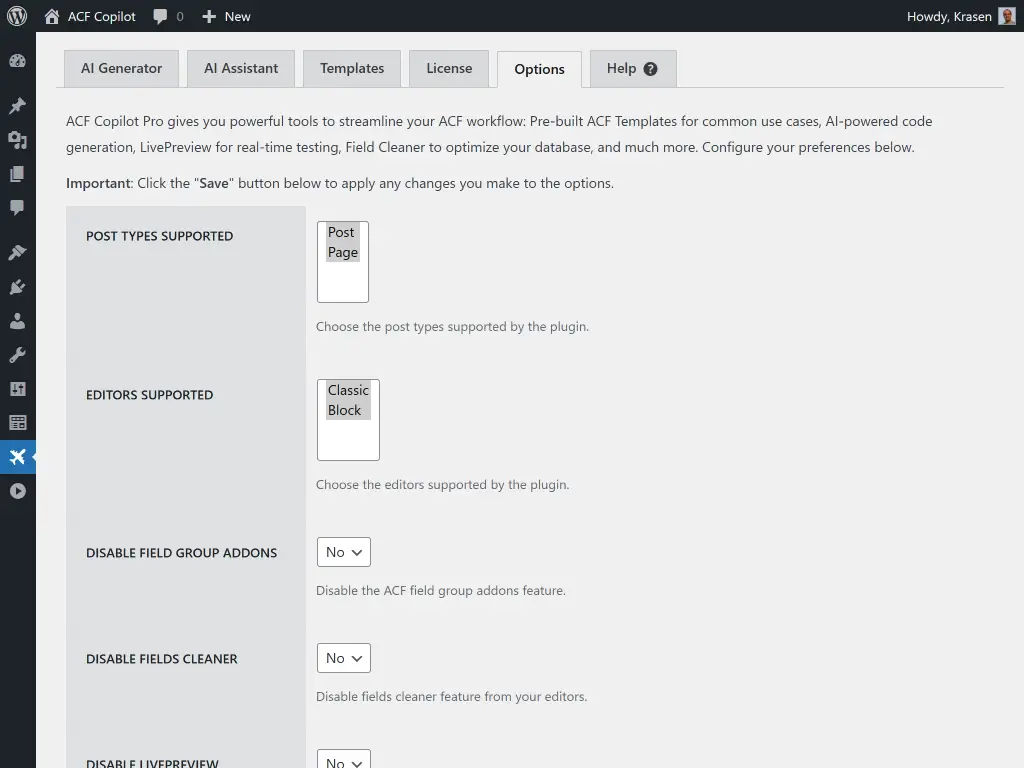
Task: Open the WordPress Dashboard from the sidebar
Action: (18, 60)
